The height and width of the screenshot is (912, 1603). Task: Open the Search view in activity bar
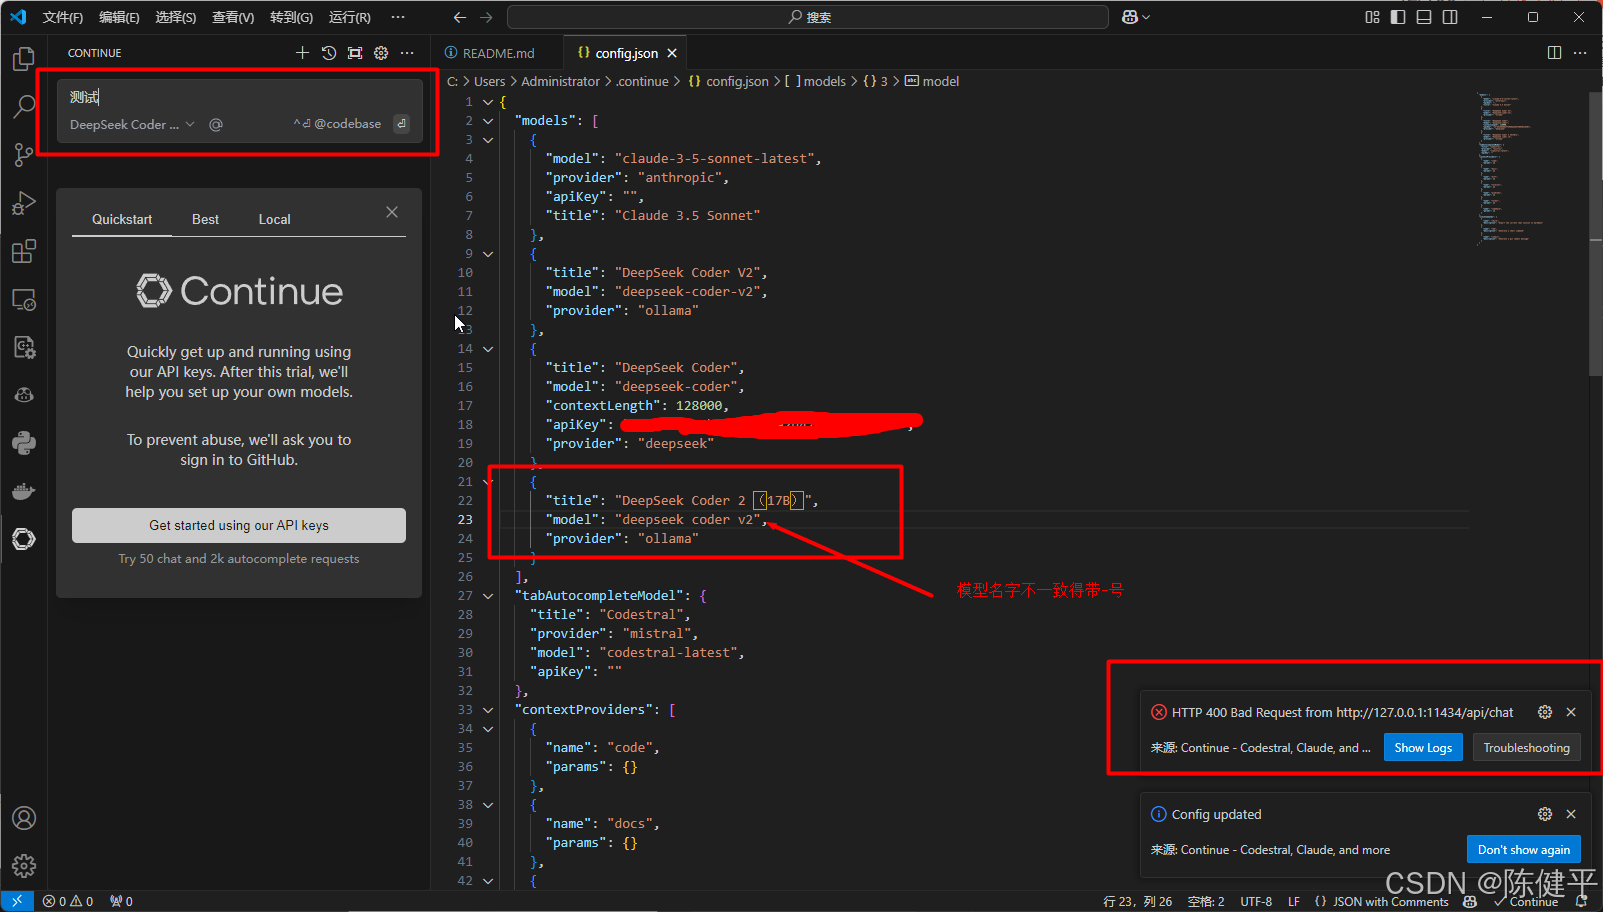(24, 107)
